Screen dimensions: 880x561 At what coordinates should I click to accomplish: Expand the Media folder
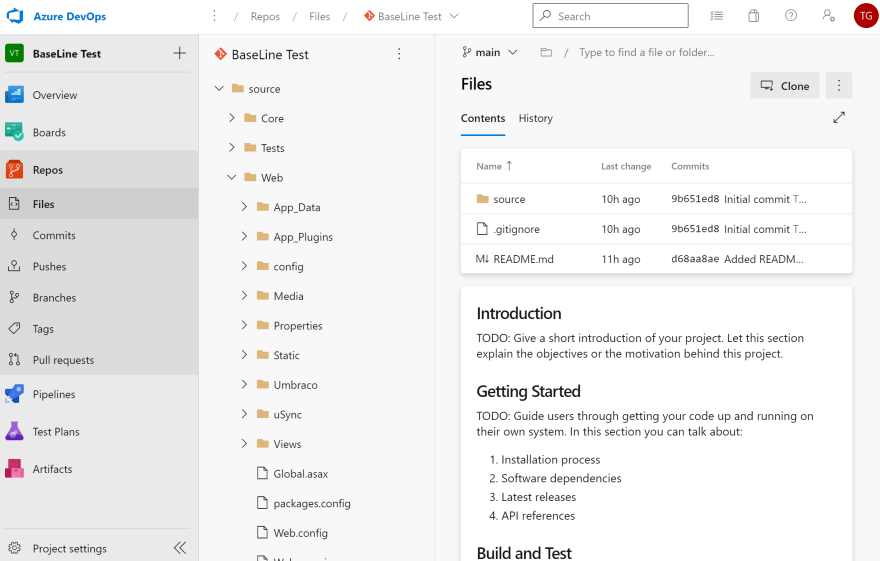244,295
